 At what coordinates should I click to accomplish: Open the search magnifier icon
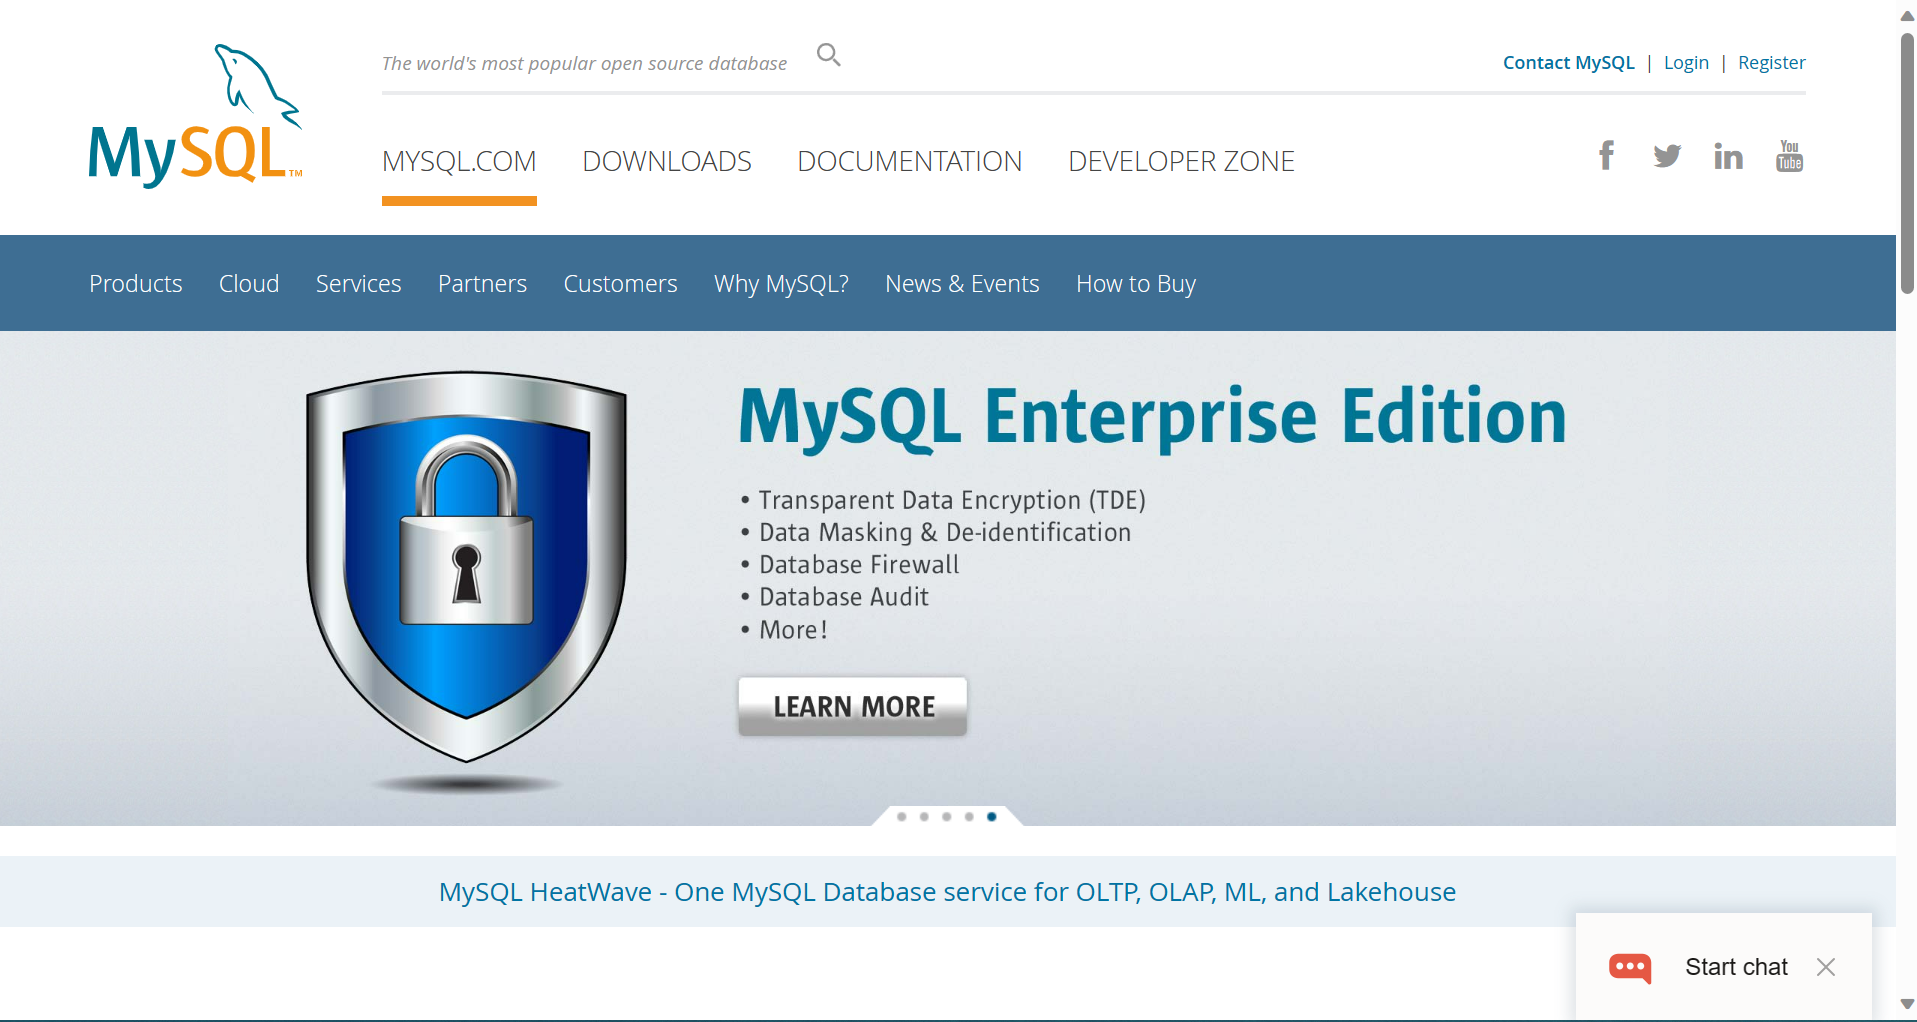[x=829, y=55]
